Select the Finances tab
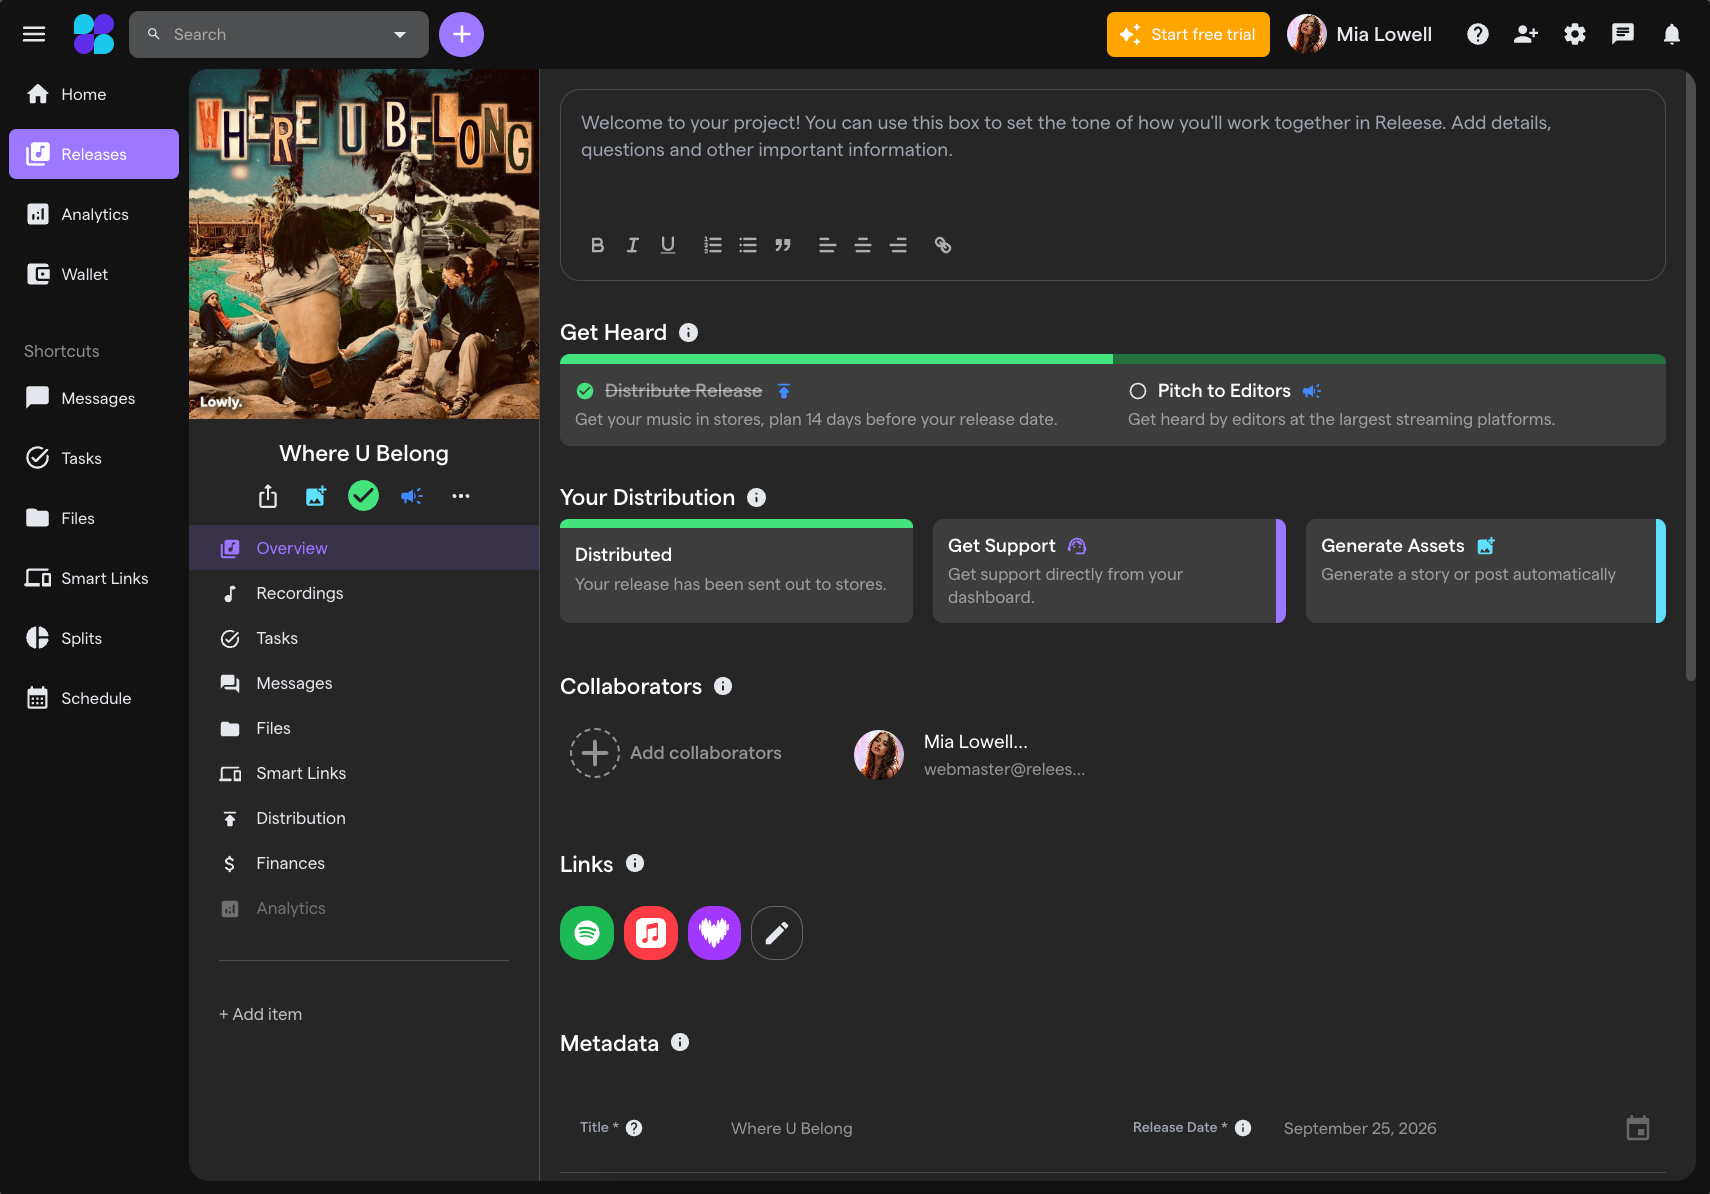 pyautogui.click(x=364, y=863)
